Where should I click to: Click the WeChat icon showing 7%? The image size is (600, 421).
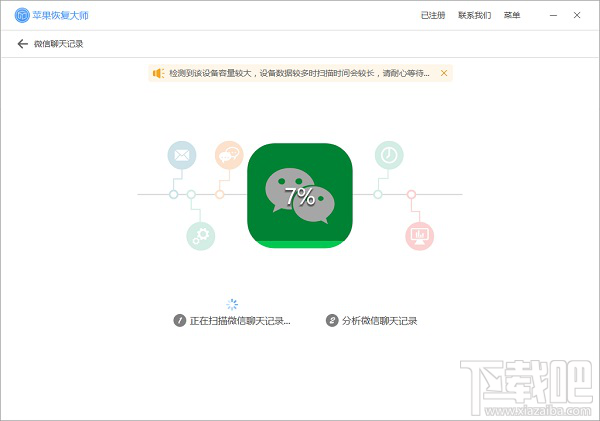[300, 196]
